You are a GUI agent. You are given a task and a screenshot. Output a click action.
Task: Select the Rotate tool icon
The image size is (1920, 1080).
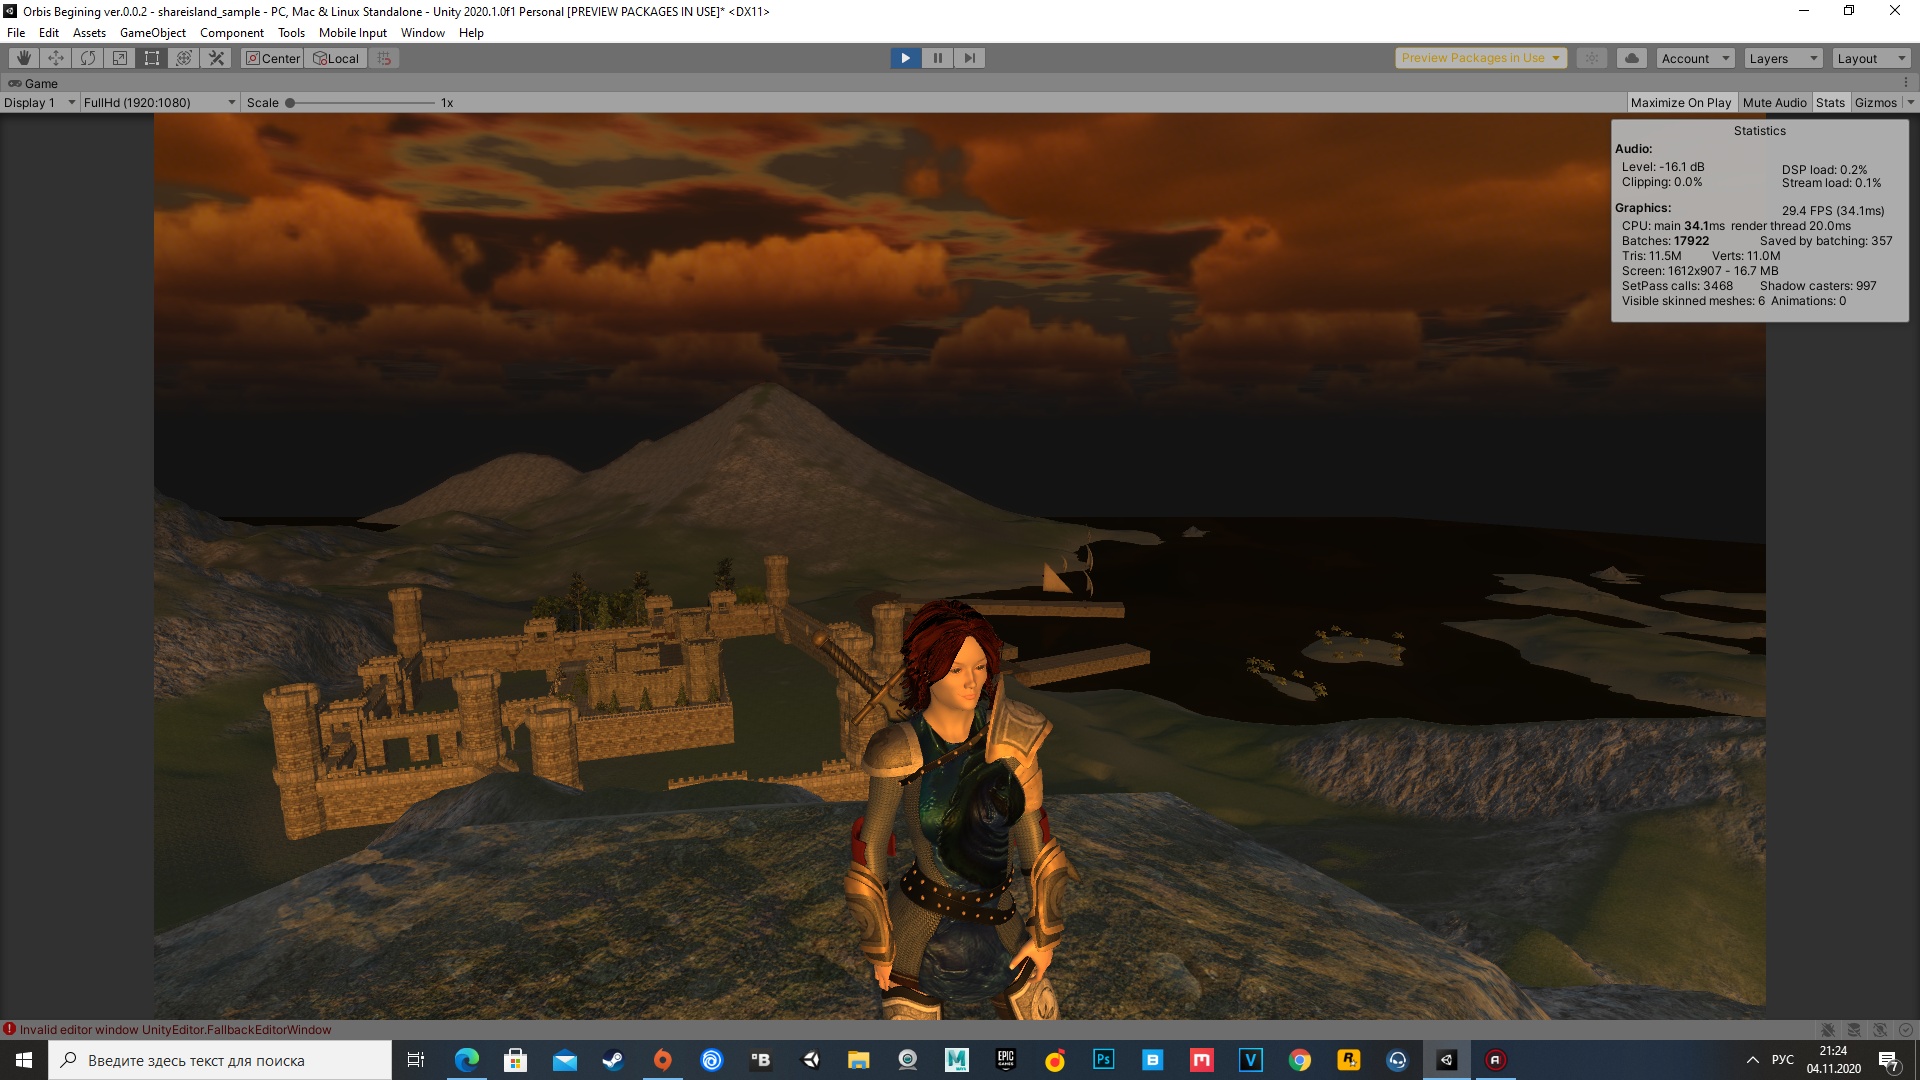(88, 58)
